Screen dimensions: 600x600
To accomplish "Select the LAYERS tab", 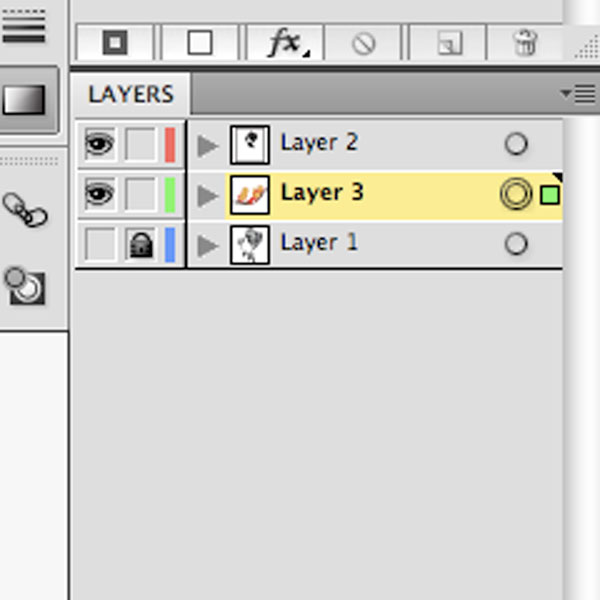I will click(x=130, y=94).
